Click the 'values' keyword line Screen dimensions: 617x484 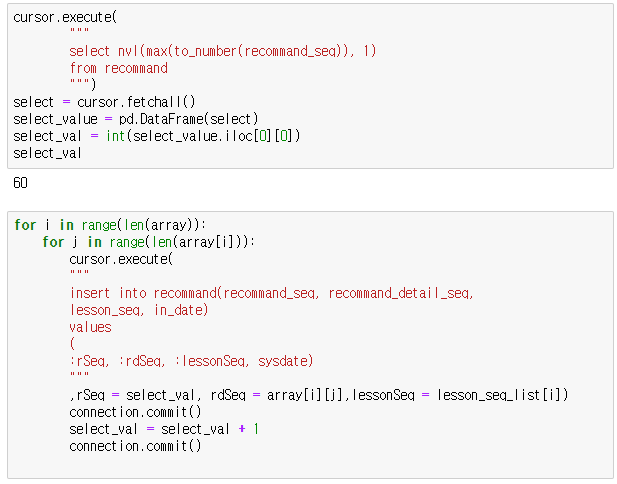pos(91,327)
